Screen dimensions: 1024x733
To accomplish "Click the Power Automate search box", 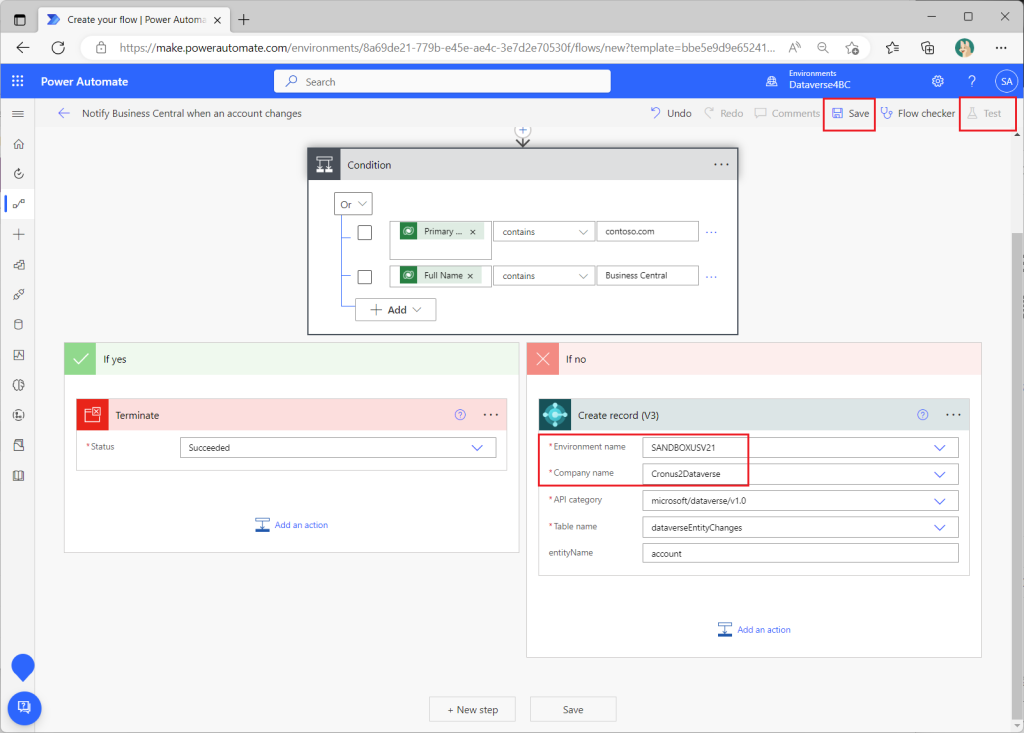I will point(442,81).
